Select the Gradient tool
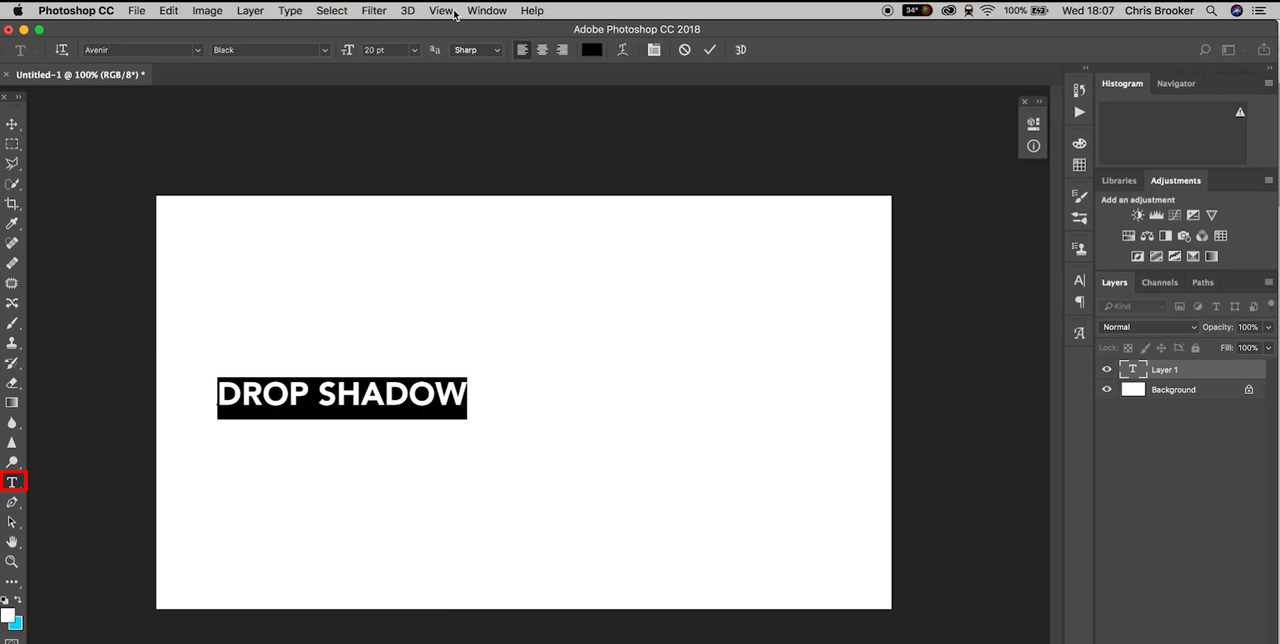The image size is (1280, 644). click(x=12, y=403)
